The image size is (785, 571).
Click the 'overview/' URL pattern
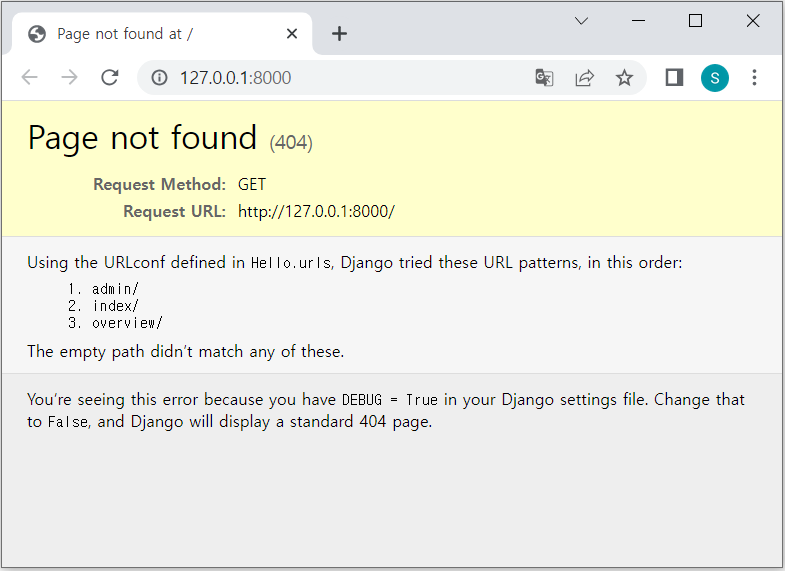pyautogui.click(x=127, y=323)
